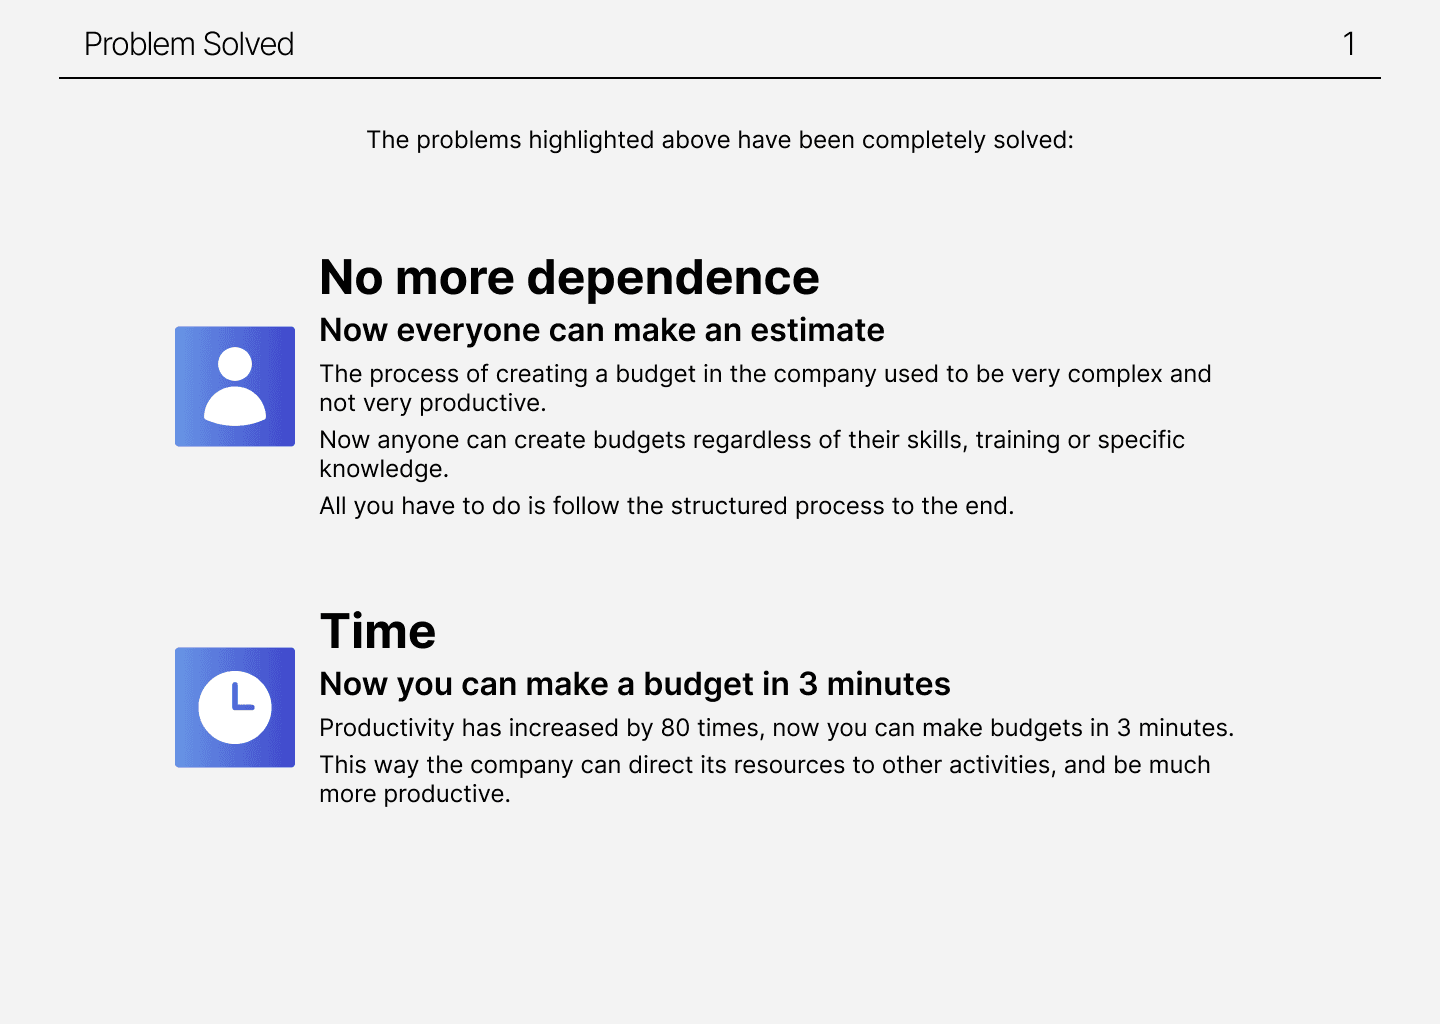
Task: Click the paragraph starting 'This way the company can direct'
Action: coord(765,779)
